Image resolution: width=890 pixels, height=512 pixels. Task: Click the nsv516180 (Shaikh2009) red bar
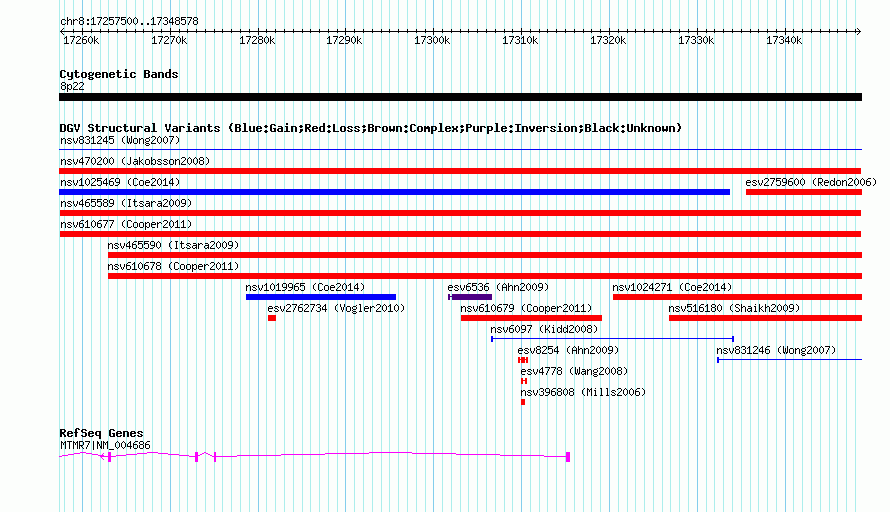coord(765,318)
